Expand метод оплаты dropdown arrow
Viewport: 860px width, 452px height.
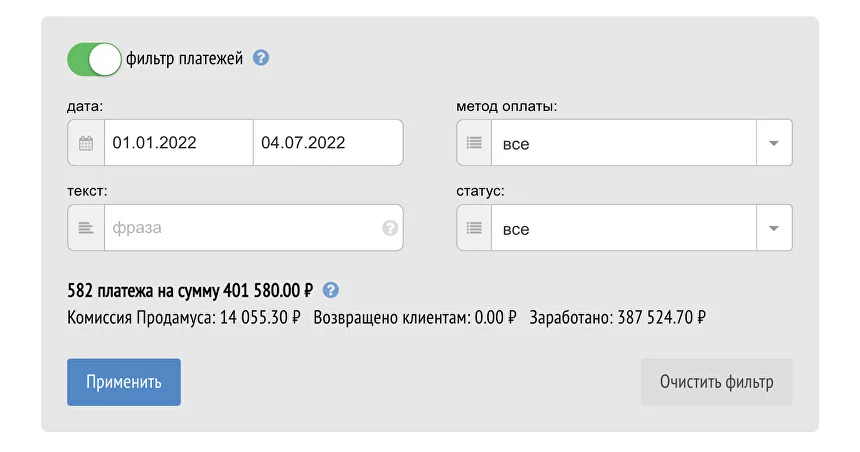[774, 143]
